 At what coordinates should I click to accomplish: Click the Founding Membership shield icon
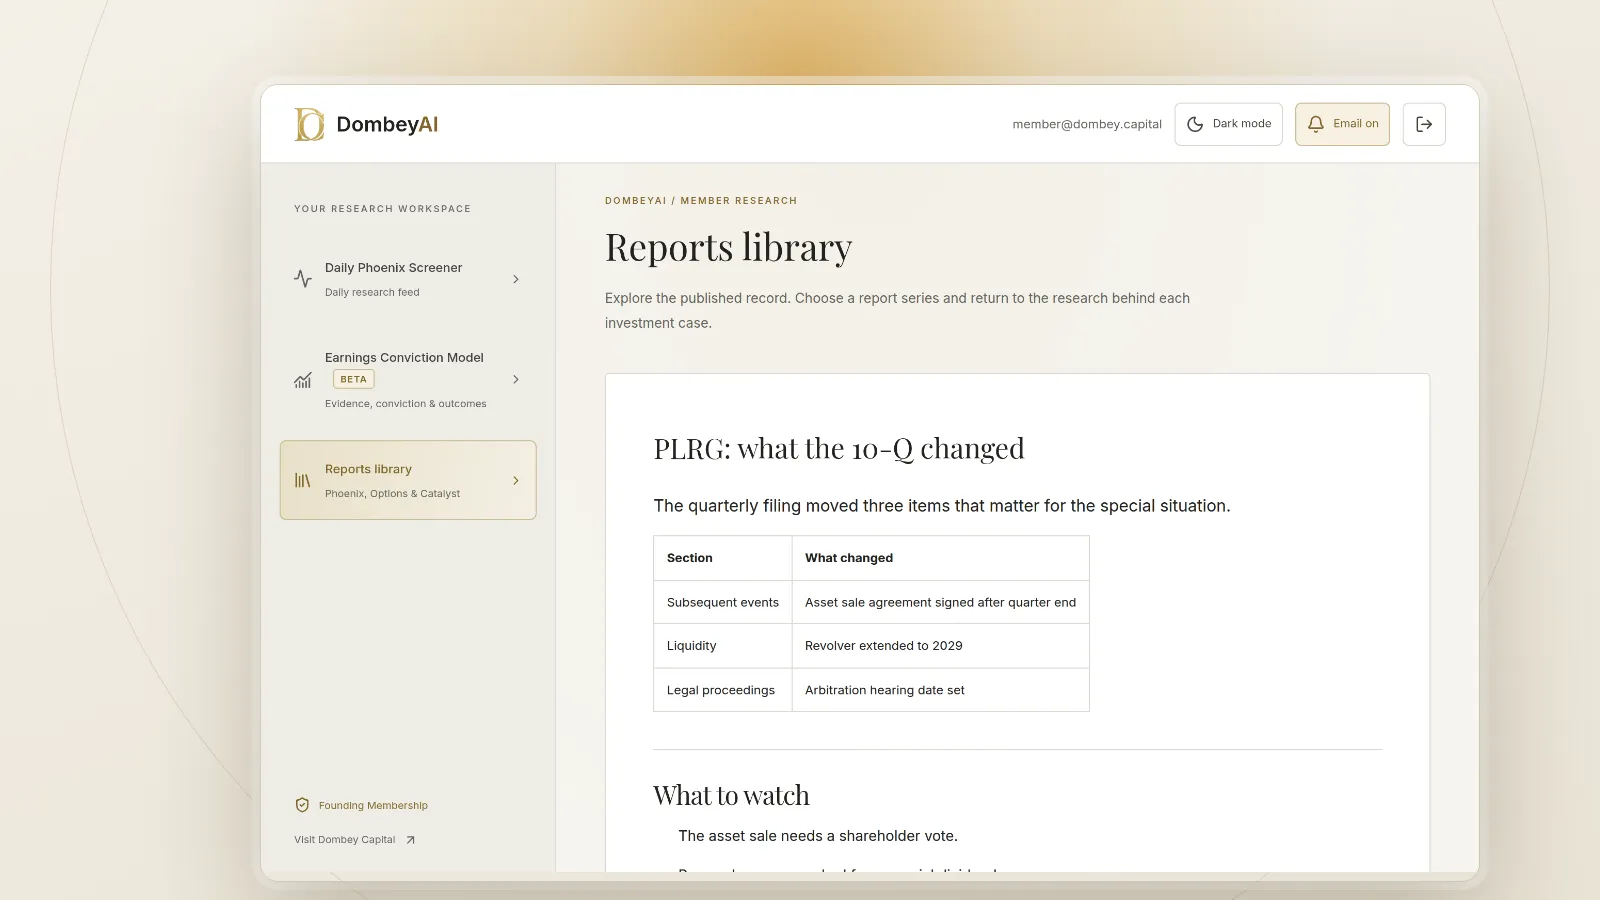tap(302, 805)
